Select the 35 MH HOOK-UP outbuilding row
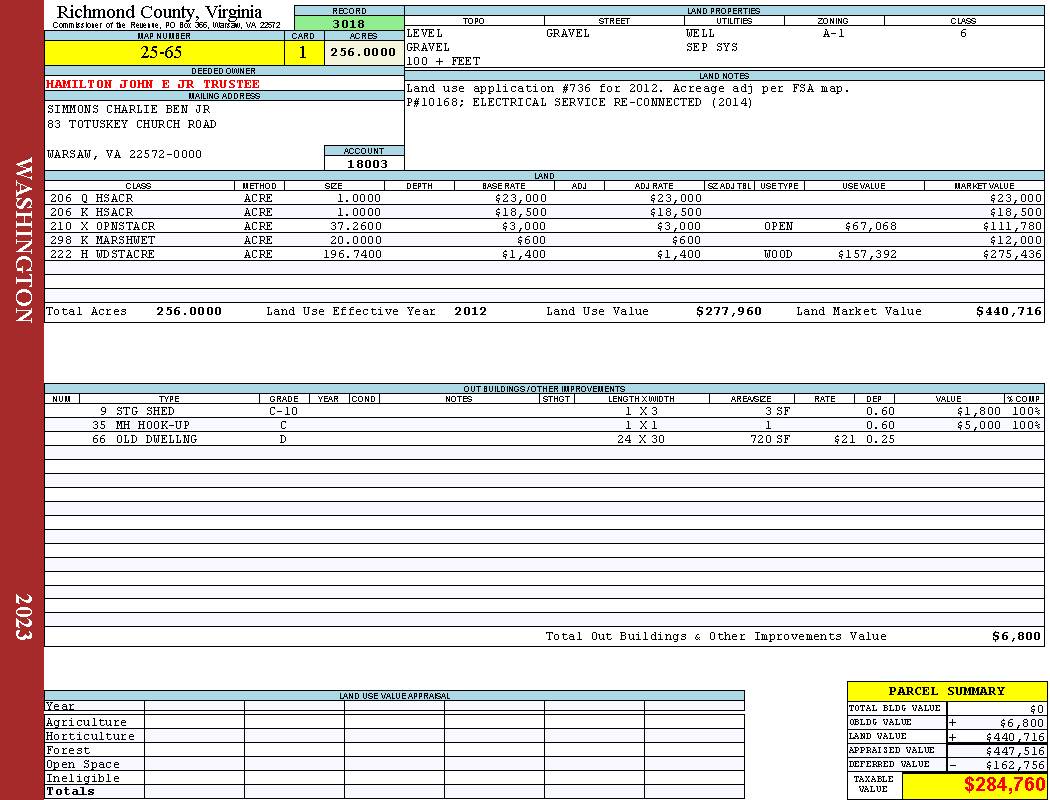 pos(544,426)
